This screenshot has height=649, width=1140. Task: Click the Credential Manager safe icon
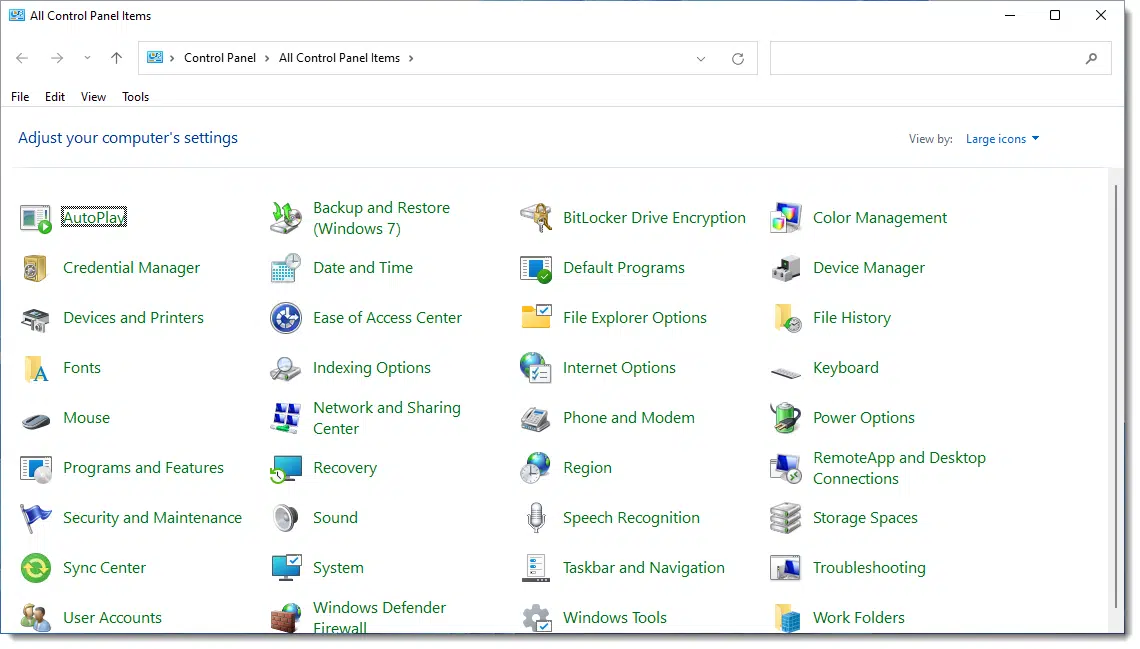(36, 268)
